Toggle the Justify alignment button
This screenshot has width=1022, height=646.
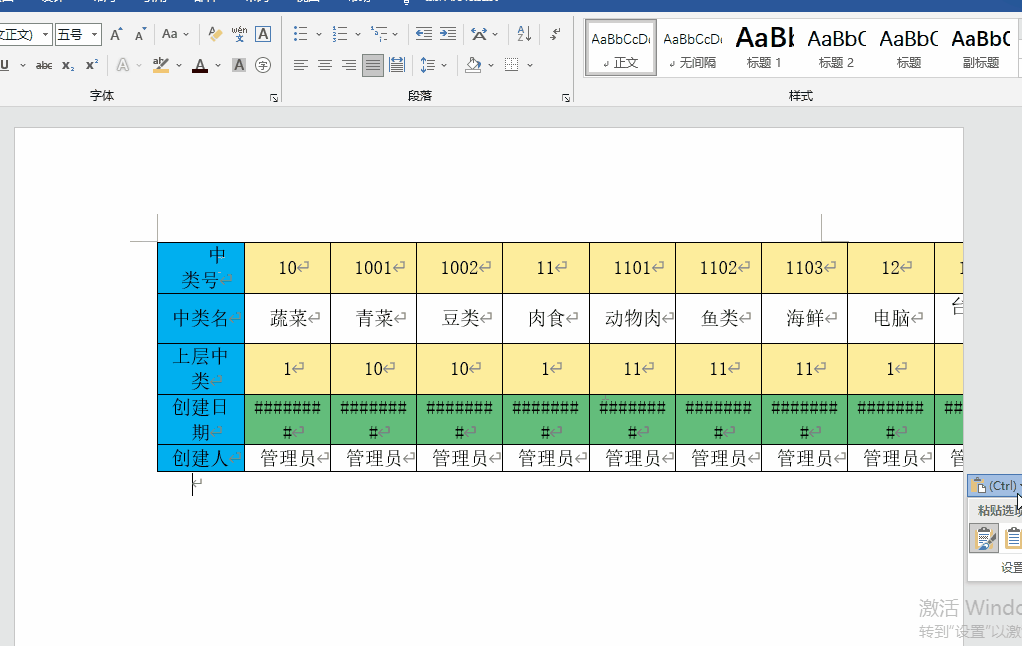373,66
